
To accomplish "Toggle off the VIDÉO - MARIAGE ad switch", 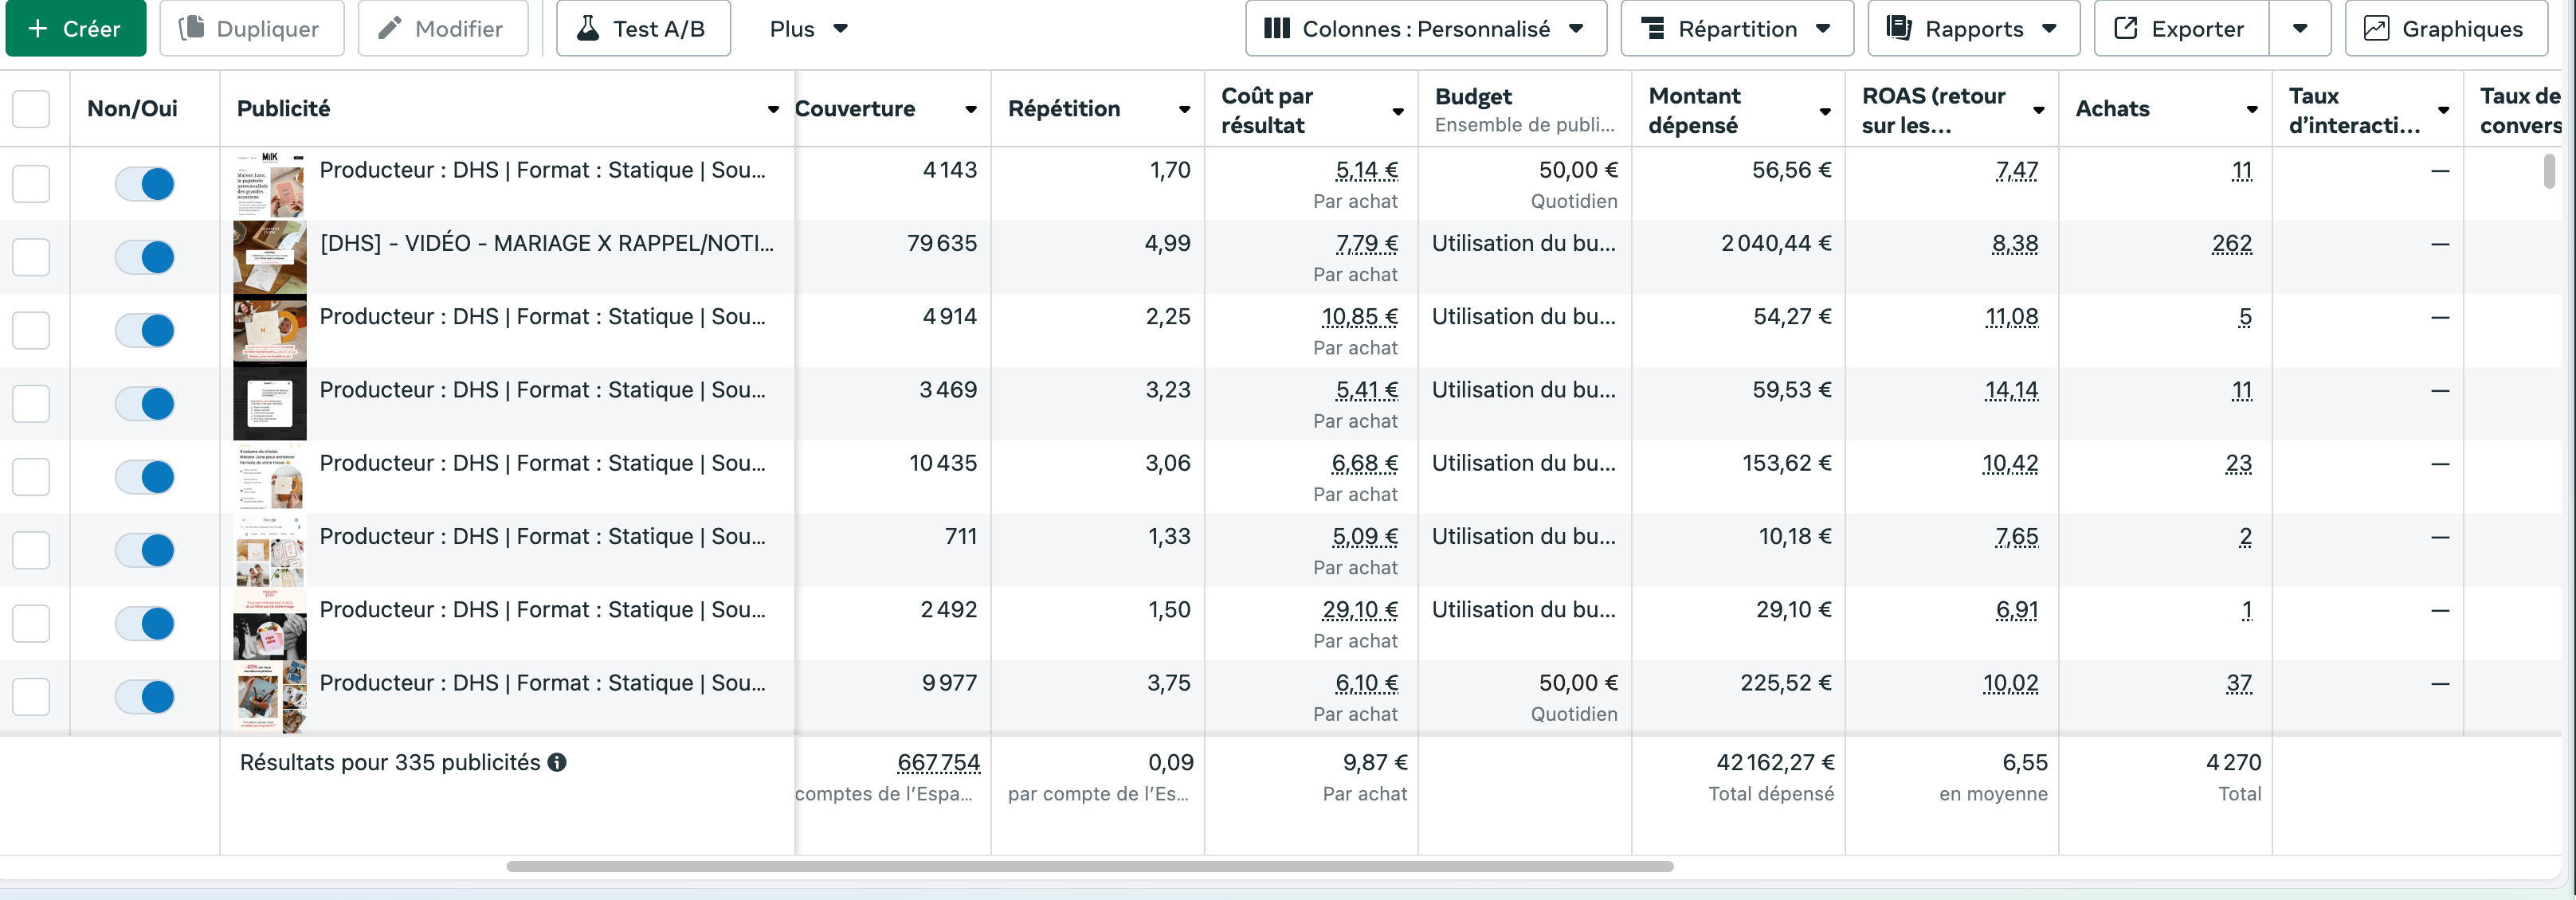I will [145, 257].
